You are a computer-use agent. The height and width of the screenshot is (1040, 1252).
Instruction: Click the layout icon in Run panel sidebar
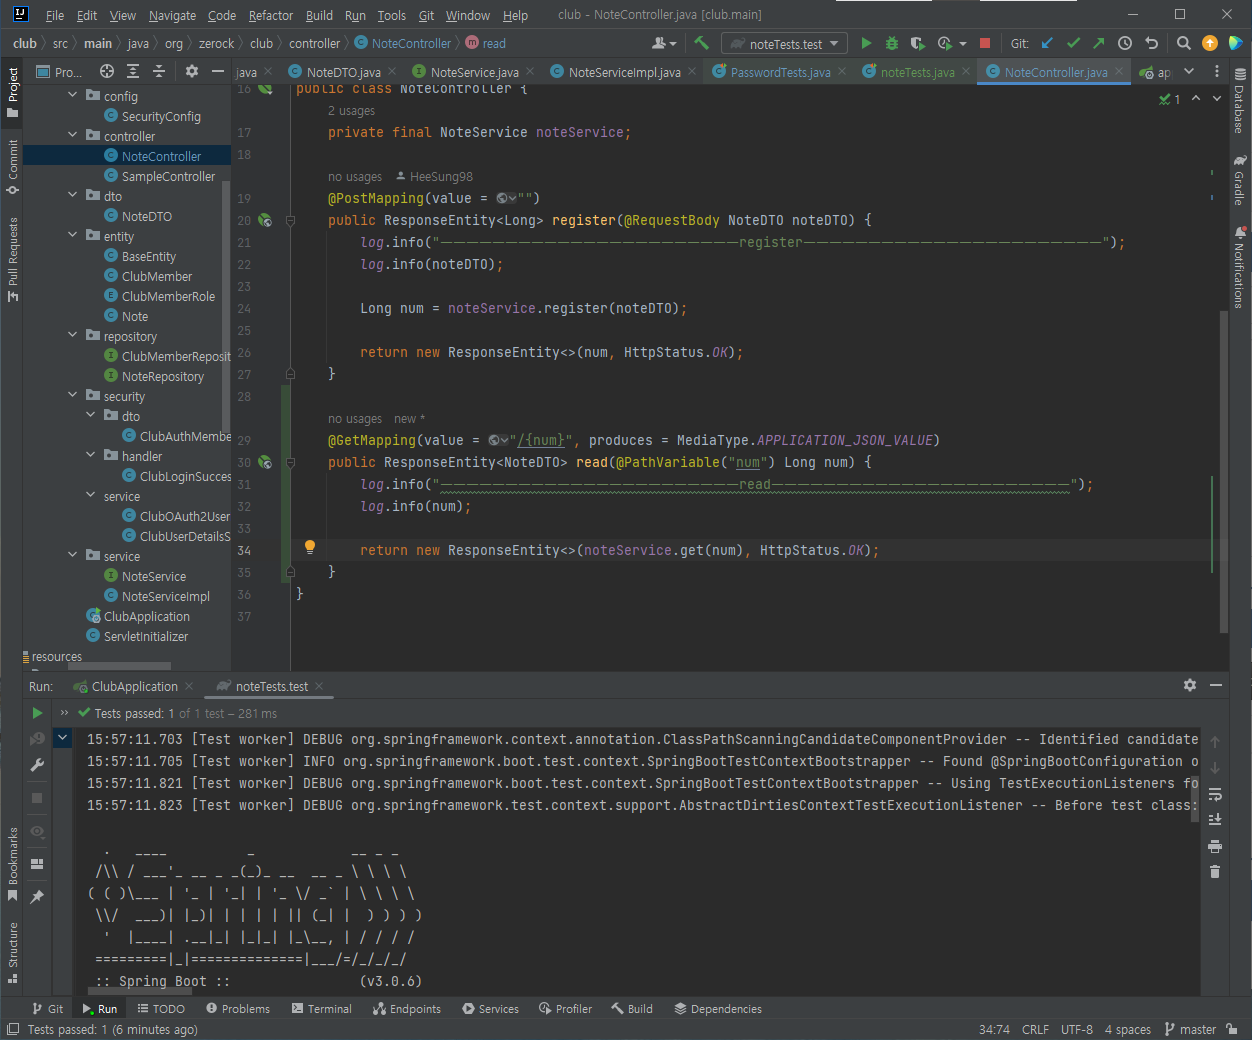(x=37, y=864)
